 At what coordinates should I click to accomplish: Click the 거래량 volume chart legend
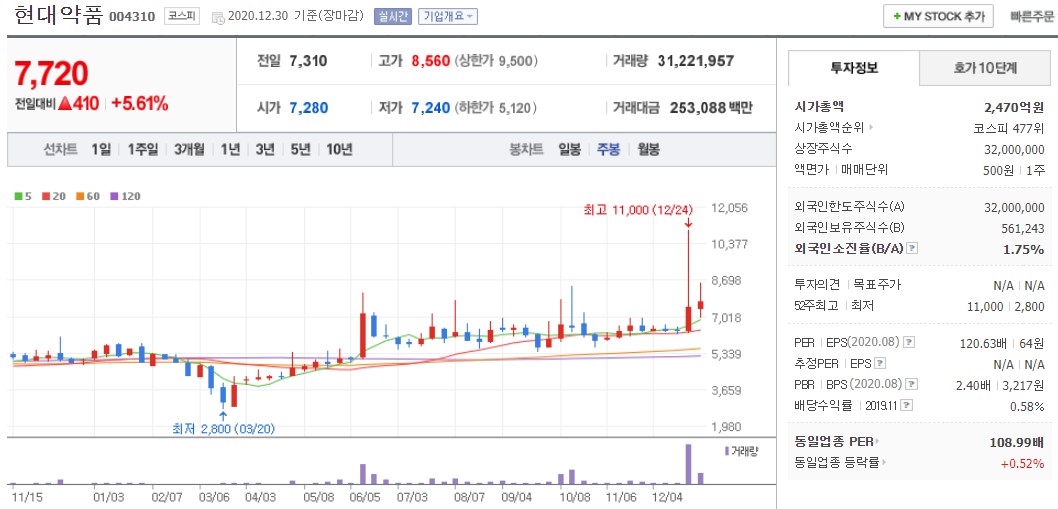(741, 451)
